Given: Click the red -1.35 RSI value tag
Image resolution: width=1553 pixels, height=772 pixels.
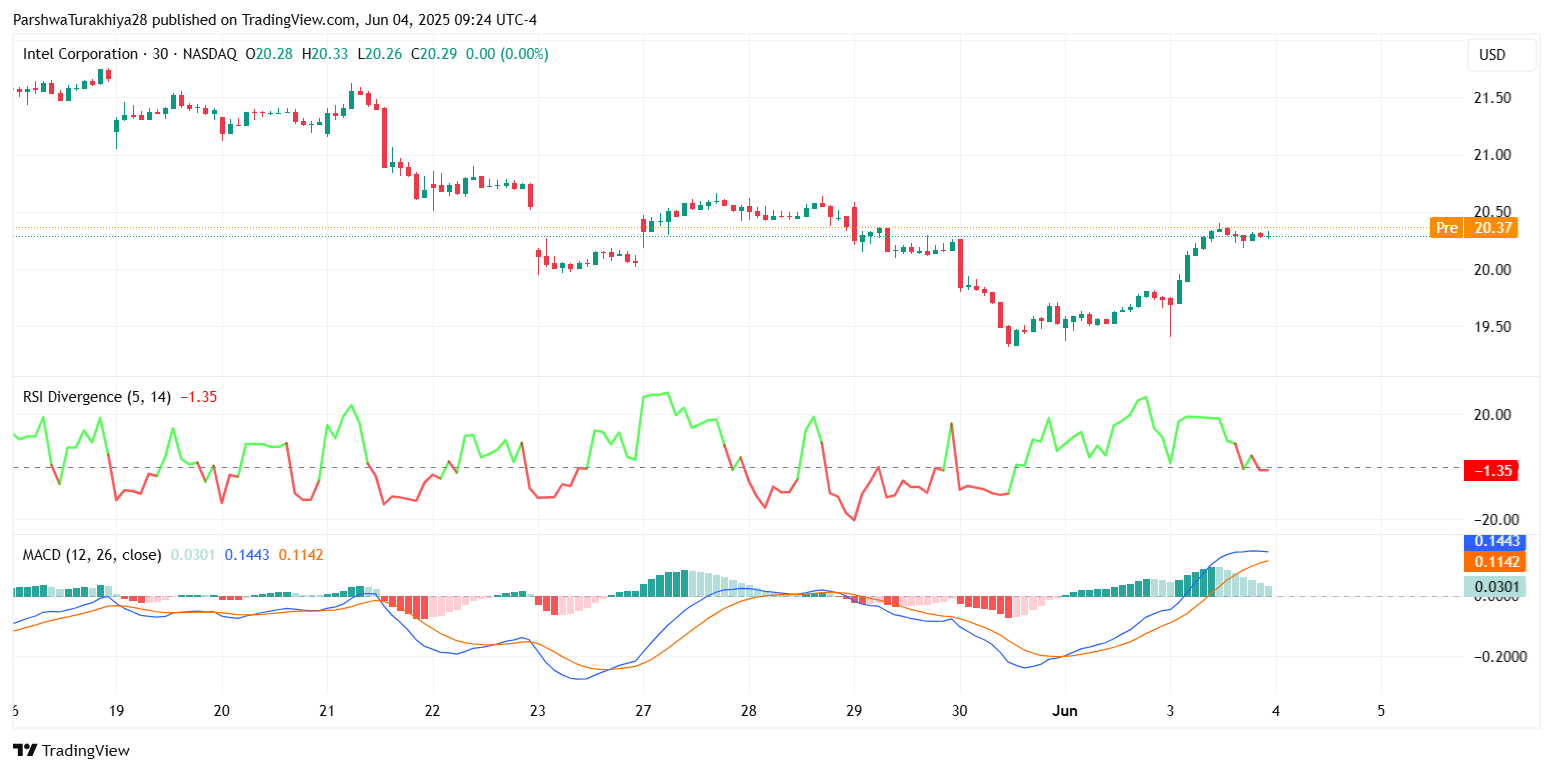Looking at the screenshot, I should (1491, 470).
